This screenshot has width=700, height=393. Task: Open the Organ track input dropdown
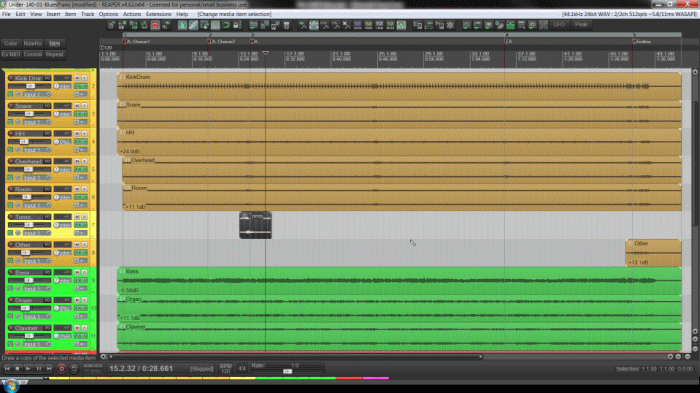(37, 316)
